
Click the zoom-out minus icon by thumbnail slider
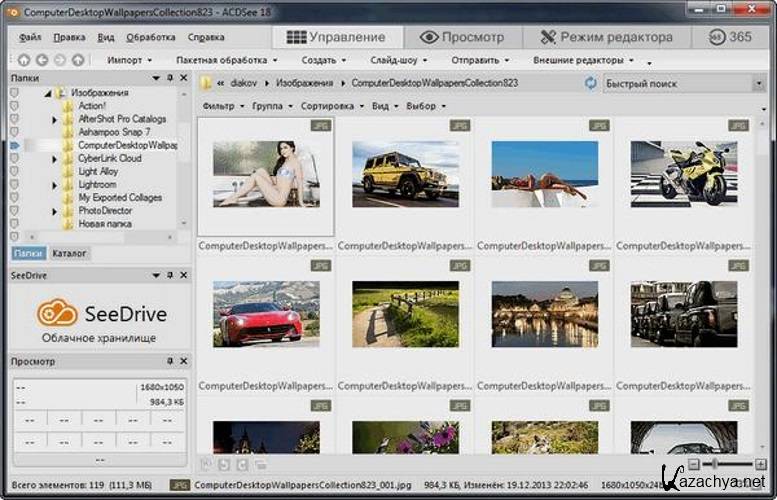pos(693,465)
